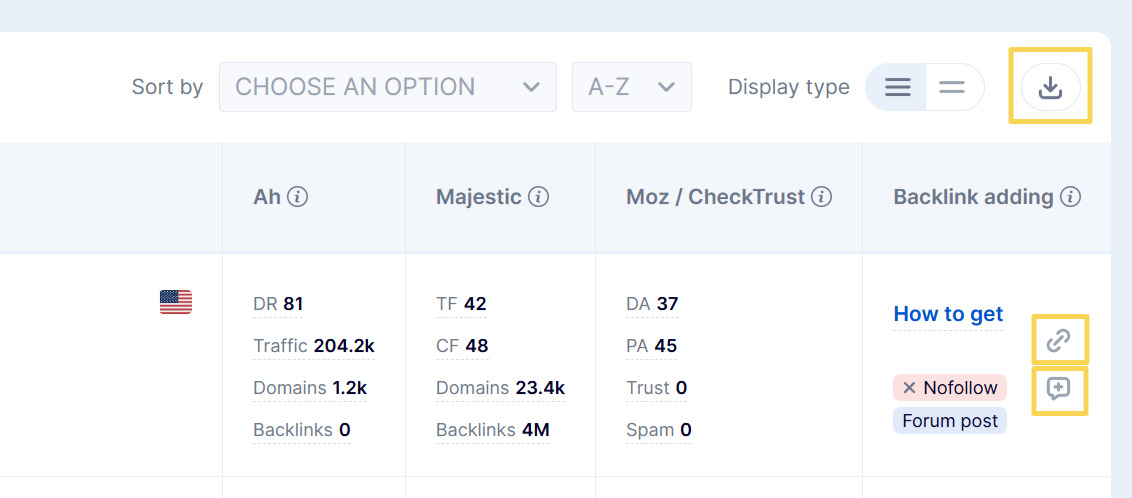Select the Forum post tag

[x=950, y=421]
